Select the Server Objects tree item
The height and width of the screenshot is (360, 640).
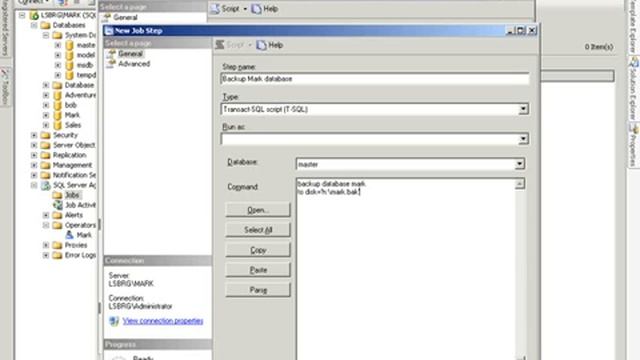[x=74, y=145]
